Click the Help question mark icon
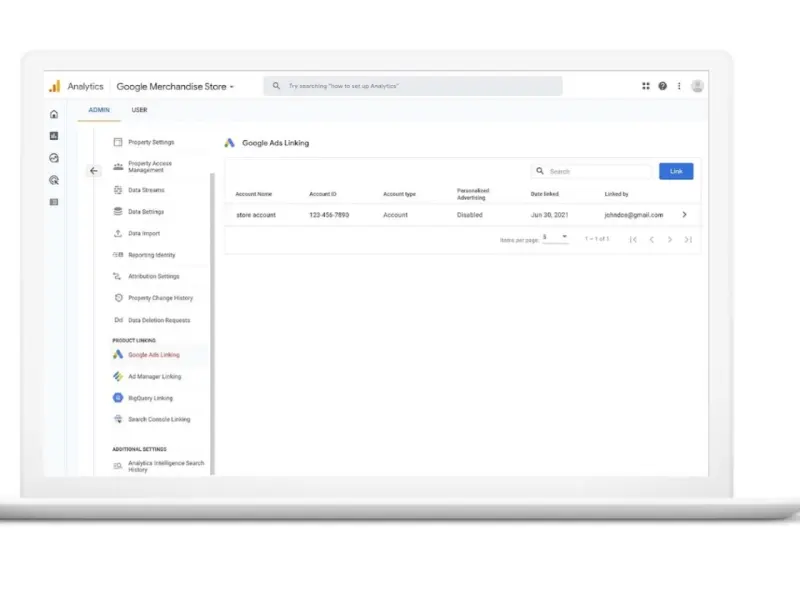This screenshot has height=600, width=800. (x=662, y=87)
